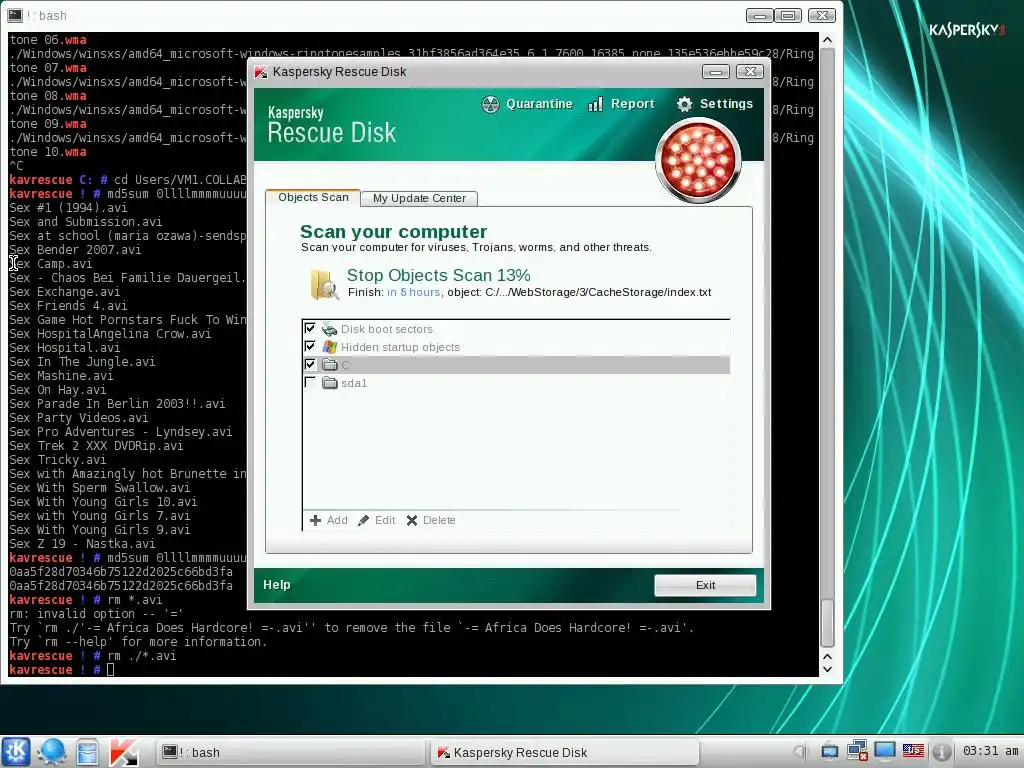Maximize the bash terminal window
The height and width of the screenshot is (768, 1024).
click(x=788, y=15)
